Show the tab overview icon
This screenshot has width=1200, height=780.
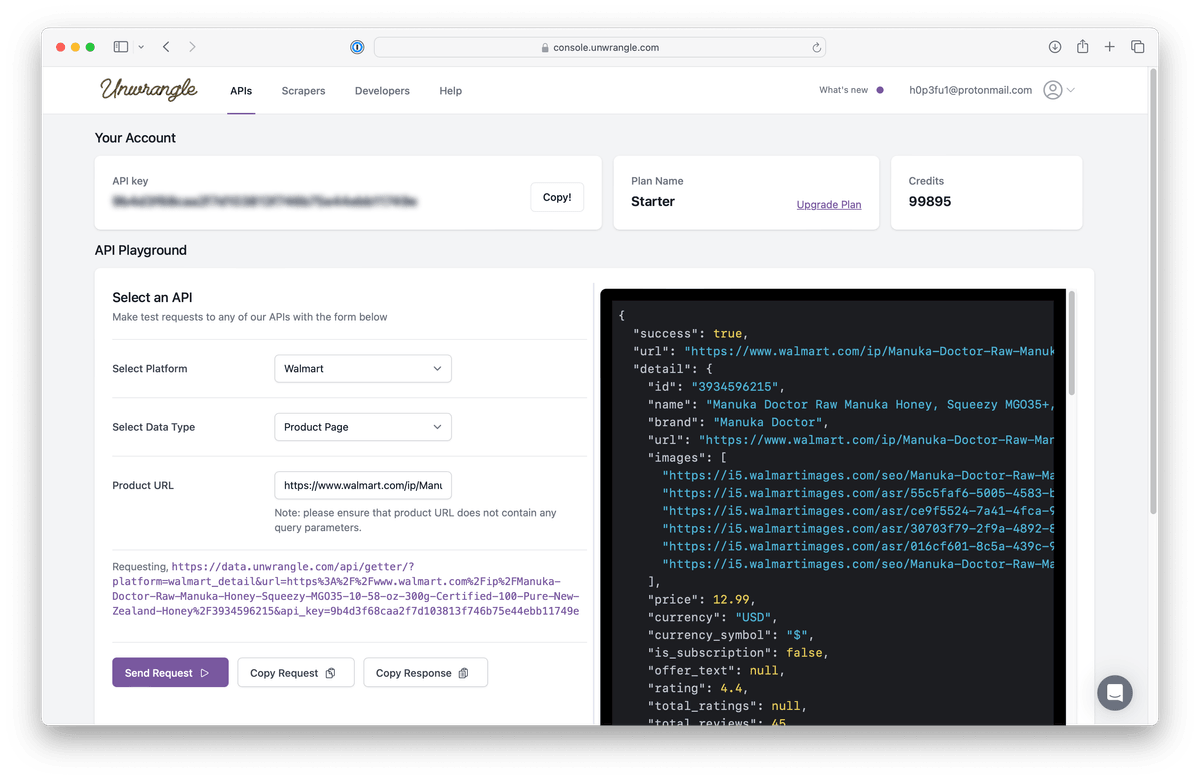click(x=1137, y=47)
